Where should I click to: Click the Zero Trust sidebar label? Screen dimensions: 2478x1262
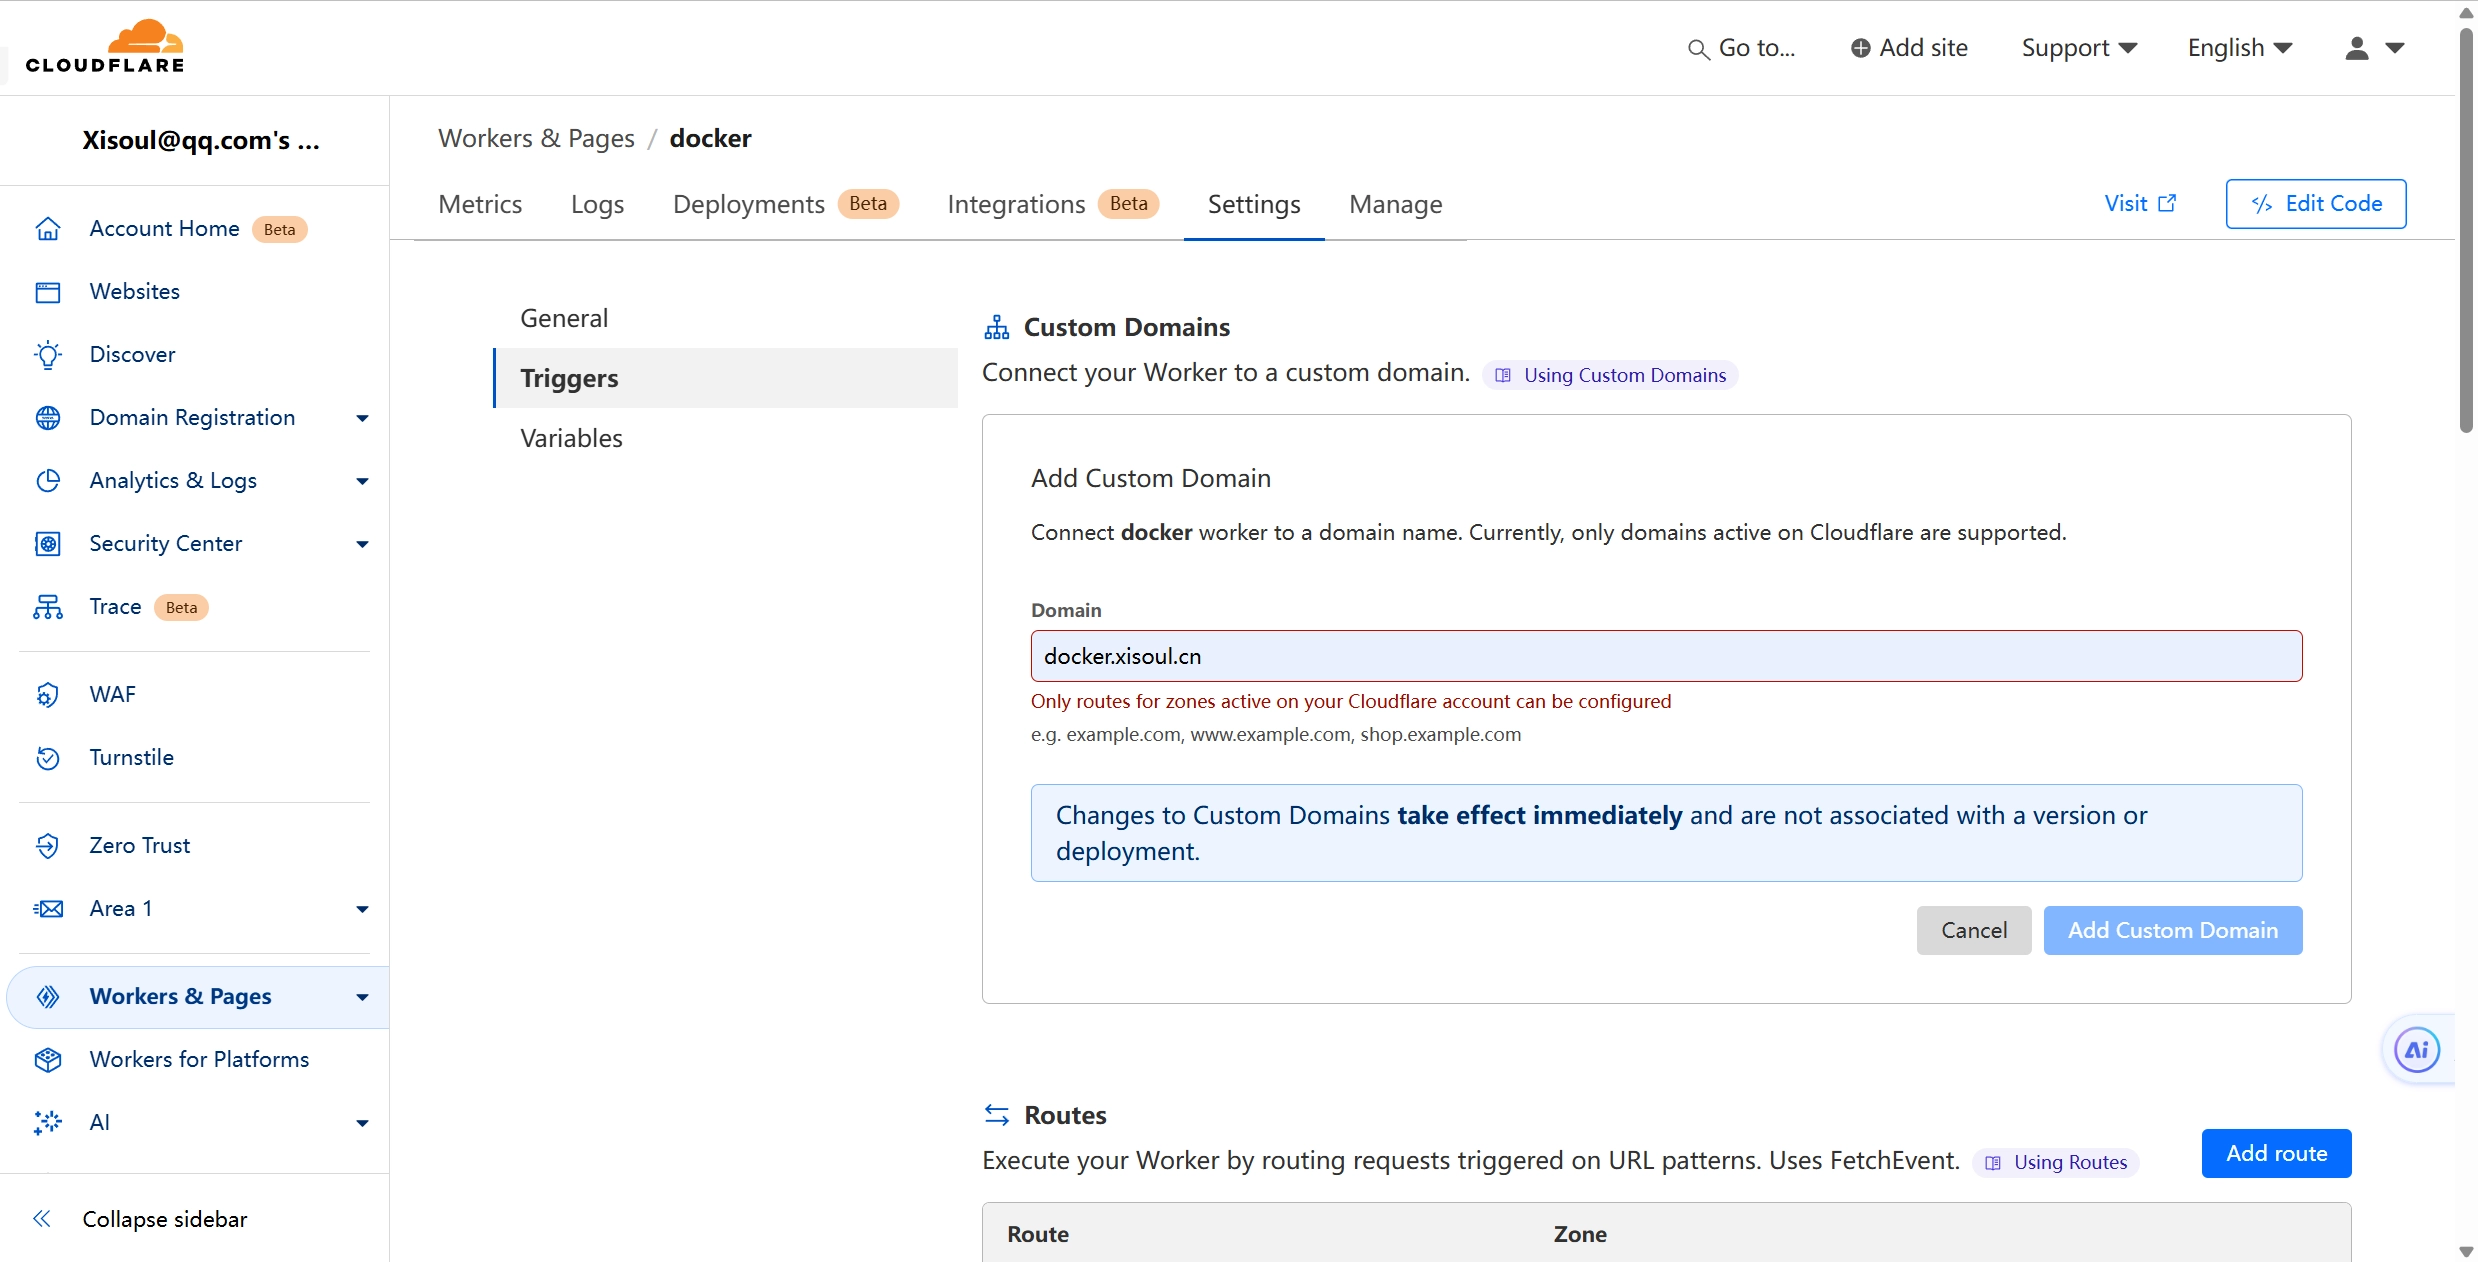[140, 846]
